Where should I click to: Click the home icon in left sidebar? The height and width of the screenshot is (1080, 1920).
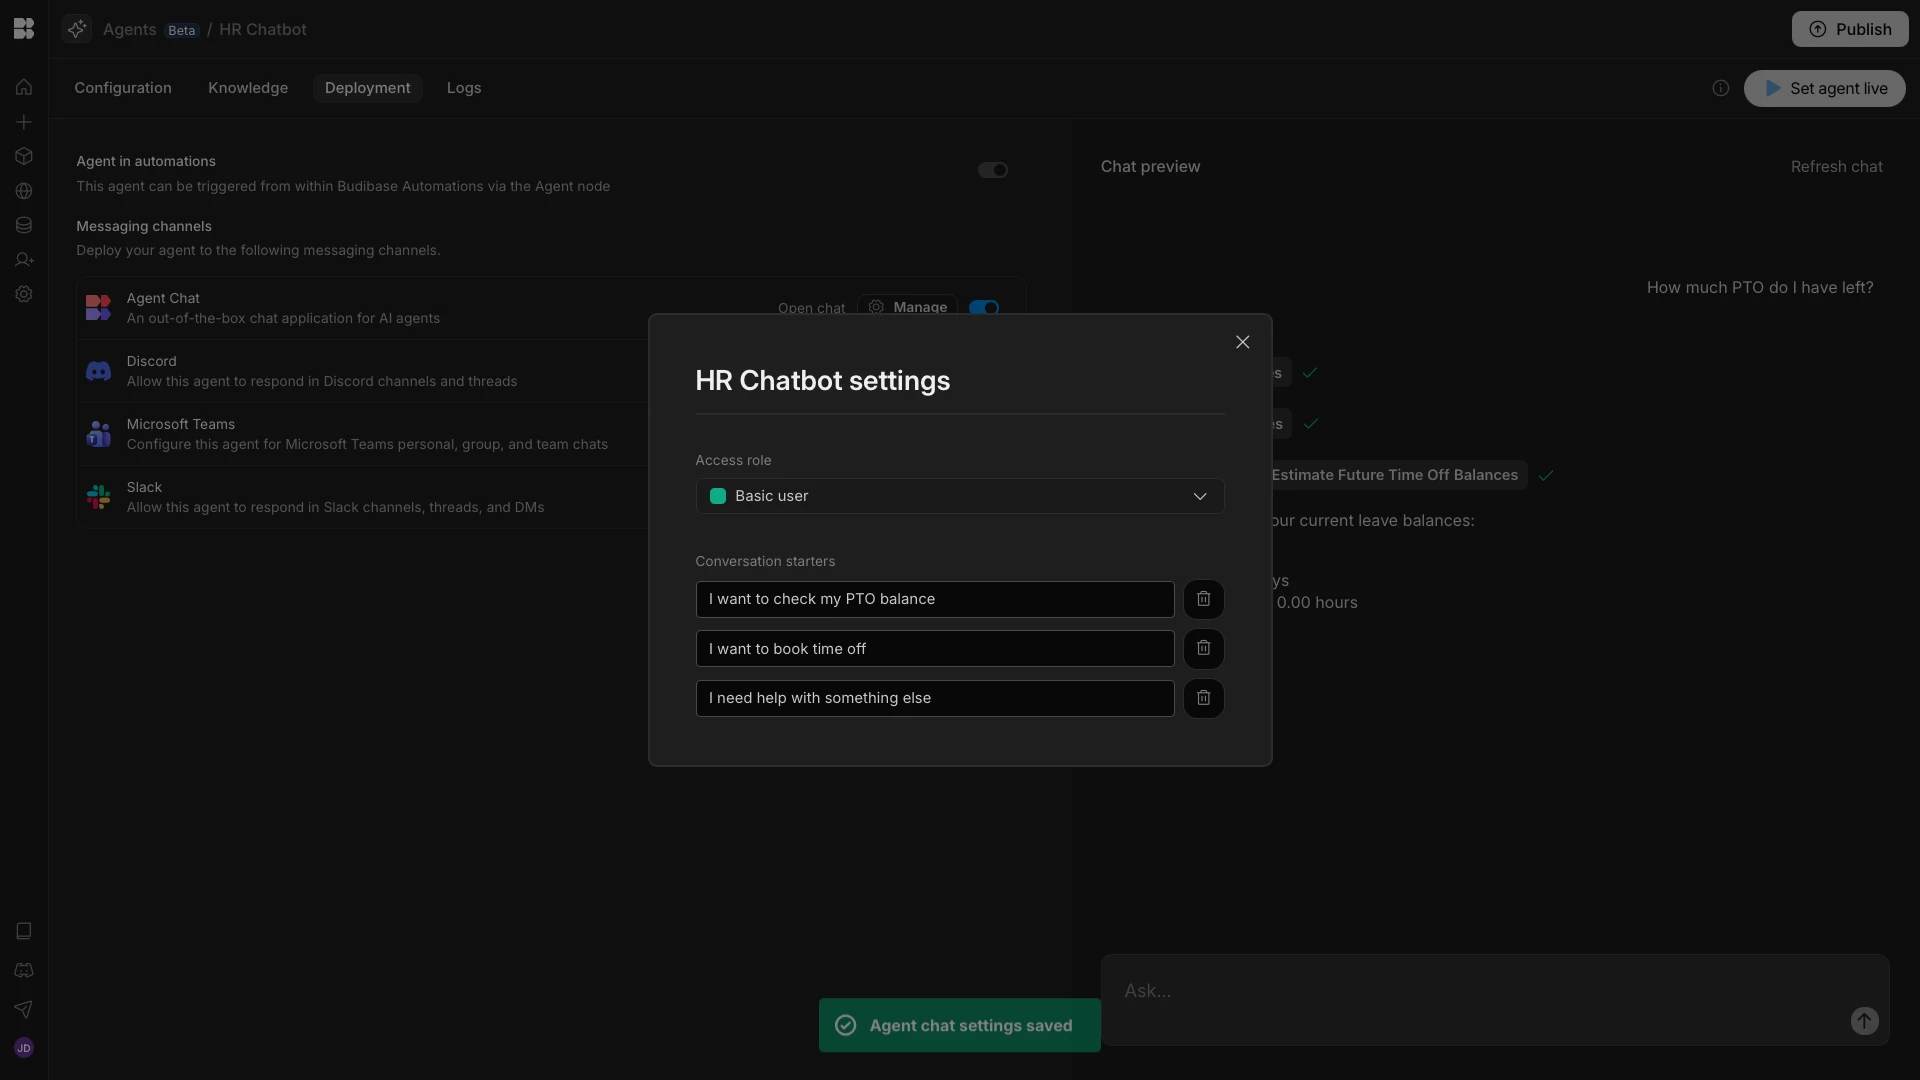24,87
